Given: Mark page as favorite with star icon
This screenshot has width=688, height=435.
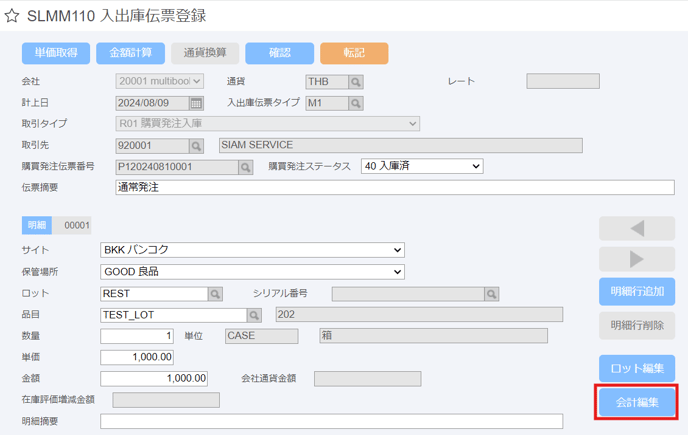Looking at the screenshot, I should tap(12, 16).
